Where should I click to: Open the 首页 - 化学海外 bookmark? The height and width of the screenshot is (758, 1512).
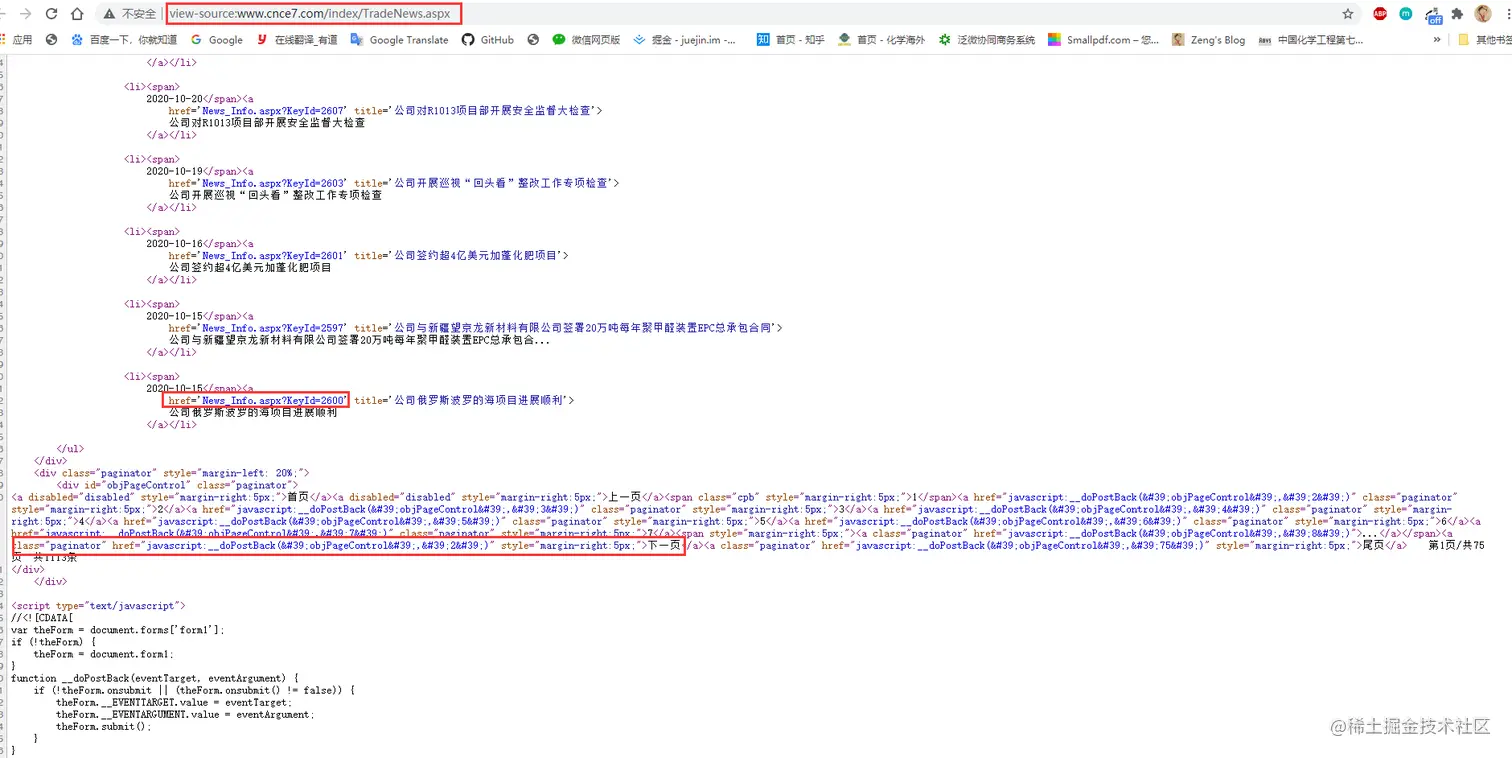[881, 40]
